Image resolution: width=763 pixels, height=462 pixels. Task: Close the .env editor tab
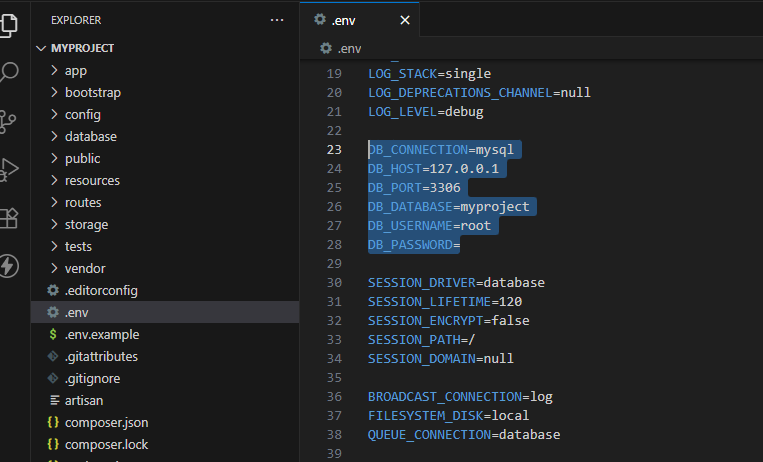(404, 20)
